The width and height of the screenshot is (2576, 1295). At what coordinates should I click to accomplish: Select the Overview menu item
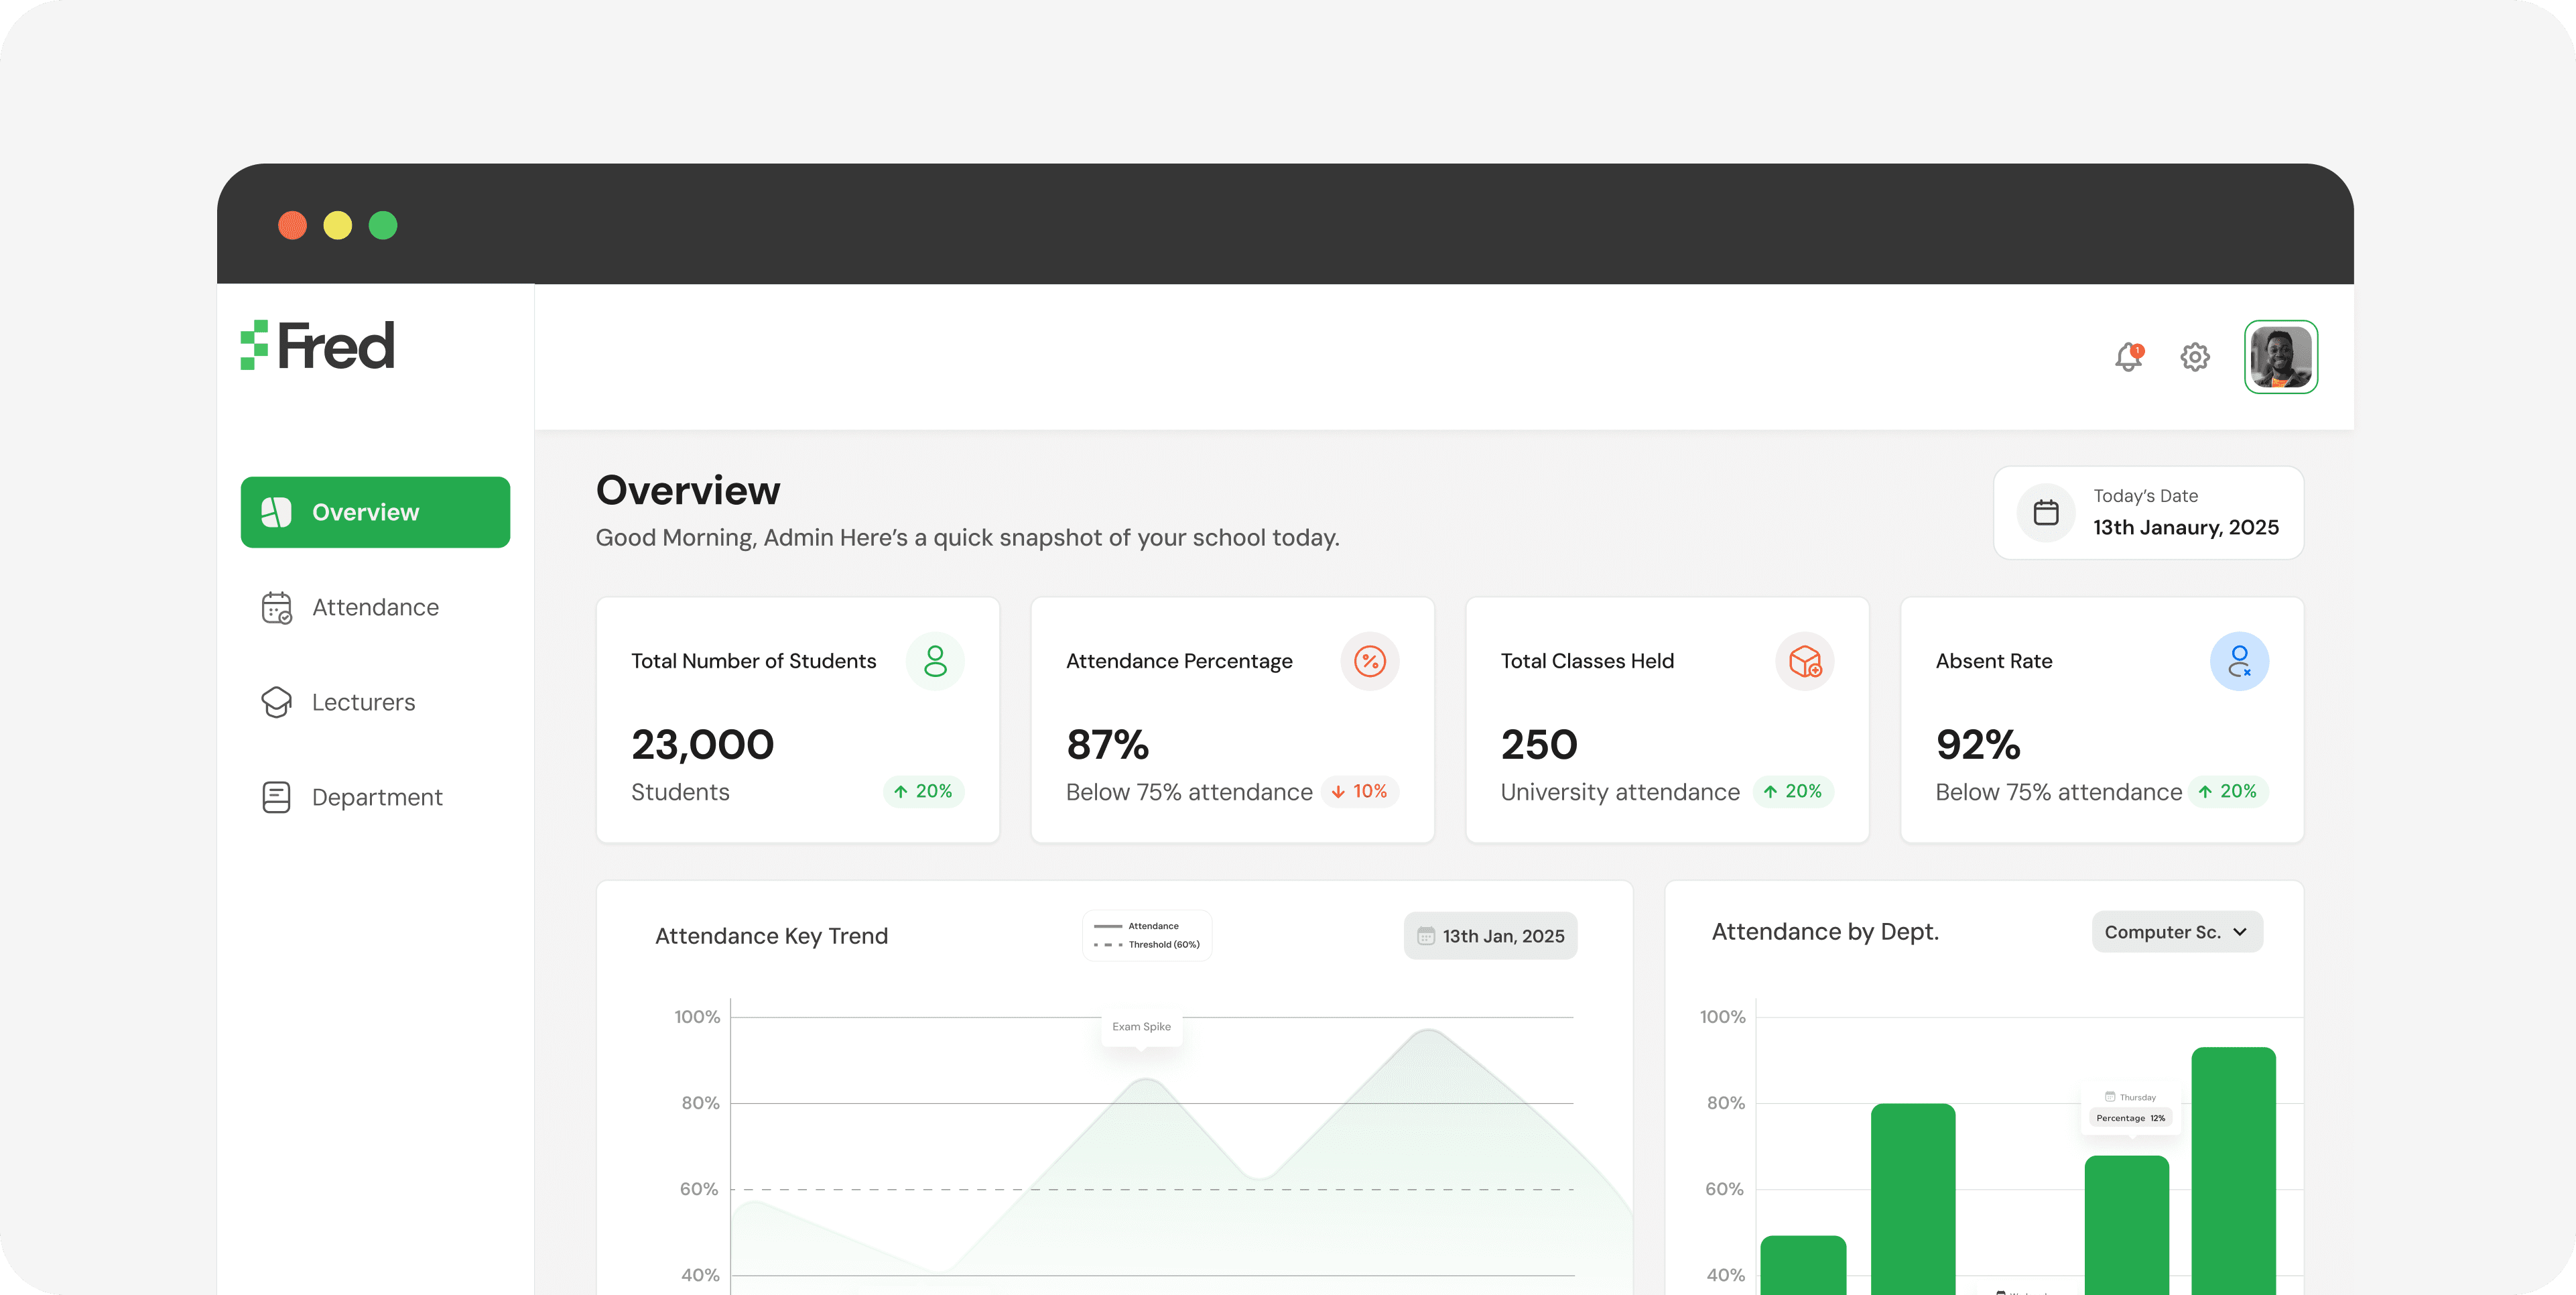tap(375, 512)
